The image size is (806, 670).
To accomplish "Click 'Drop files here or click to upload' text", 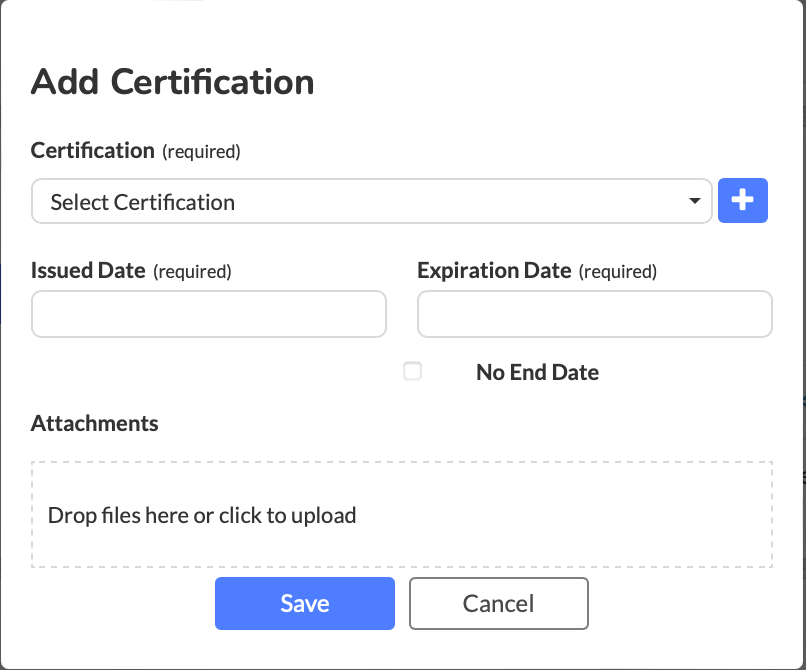I will pos(202,516).
